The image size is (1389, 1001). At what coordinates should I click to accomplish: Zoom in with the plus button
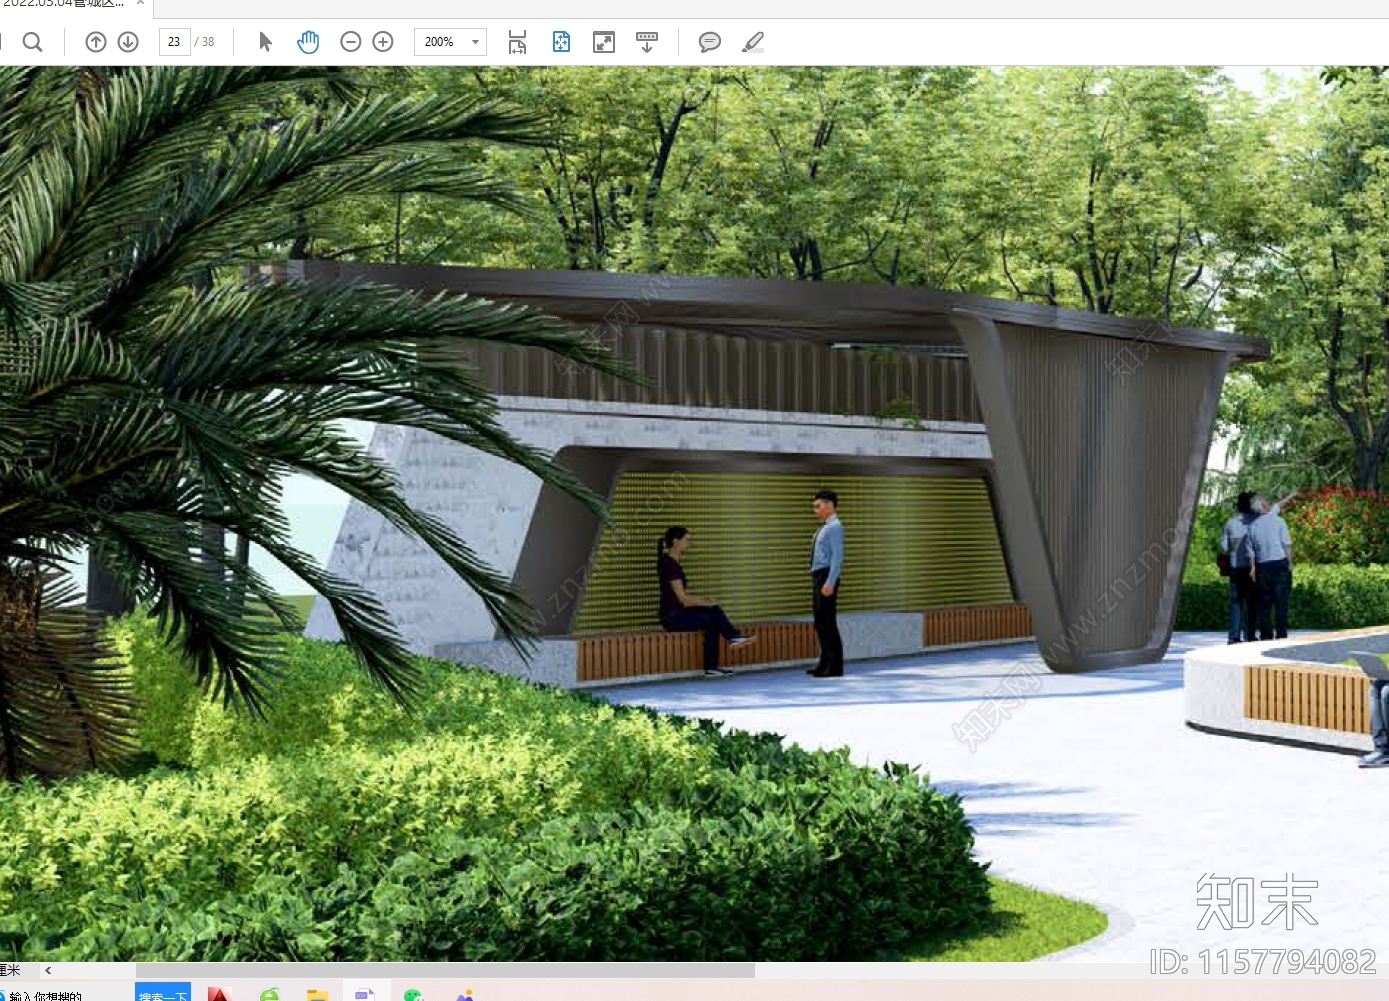click(383, 42)
